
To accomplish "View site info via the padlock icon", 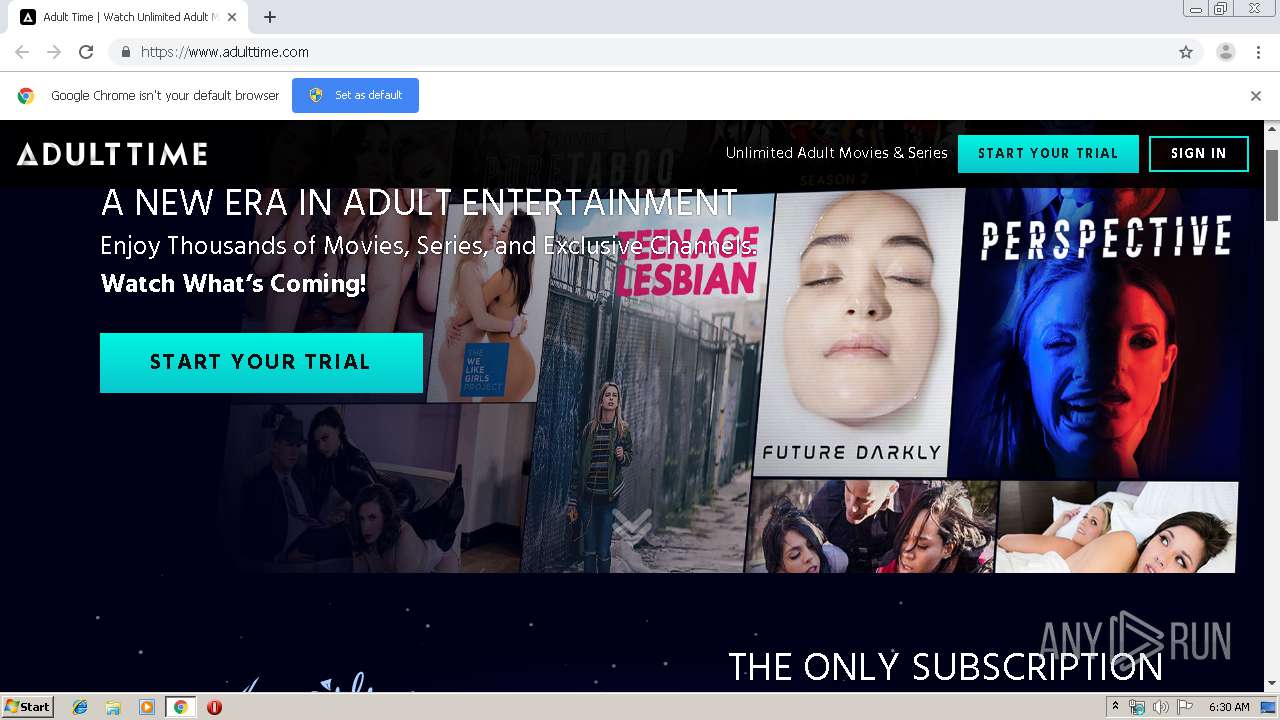I will click(125, 52).
